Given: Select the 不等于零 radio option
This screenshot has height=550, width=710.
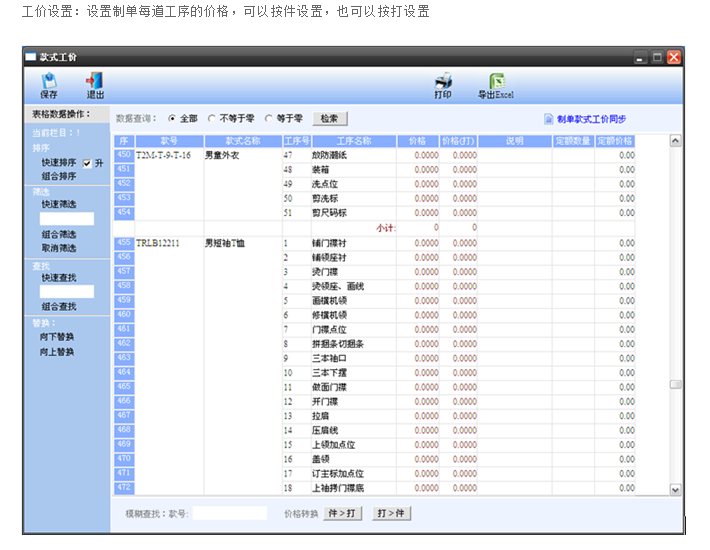Looking at the screenshot, I should (x=212, y=119).
